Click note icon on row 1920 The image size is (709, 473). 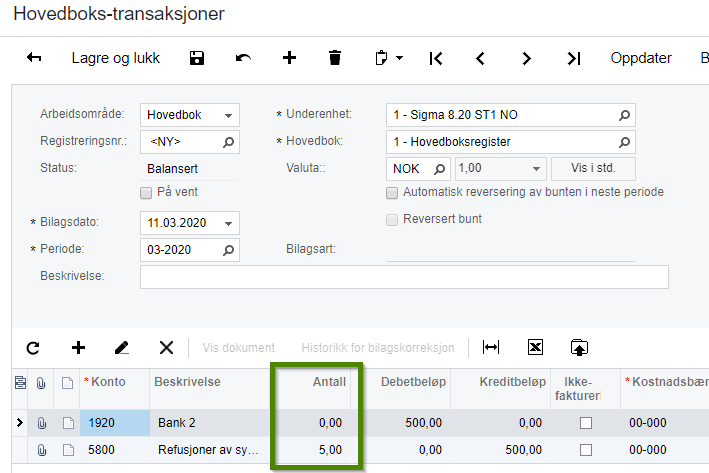(x=68, y=423)
